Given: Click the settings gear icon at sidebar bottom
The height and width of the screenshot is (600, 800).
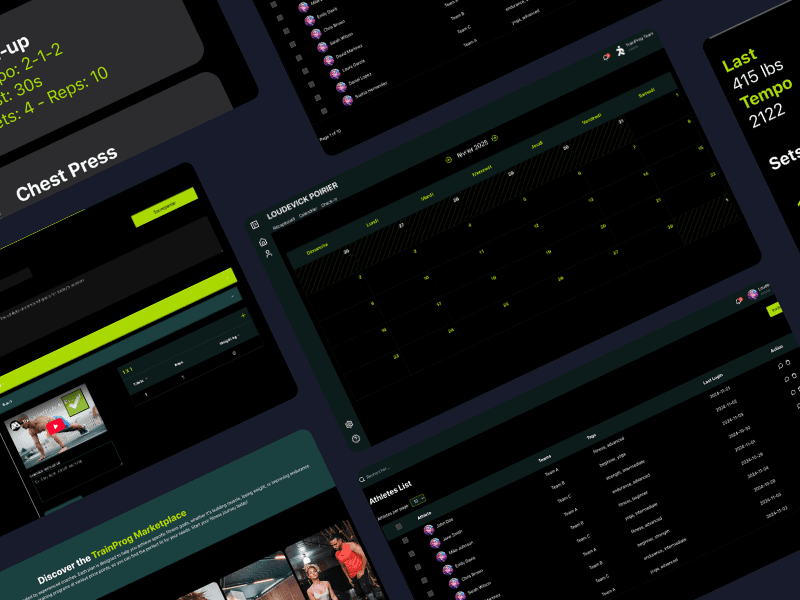Looking at the screenshot, I should (349, 424).
